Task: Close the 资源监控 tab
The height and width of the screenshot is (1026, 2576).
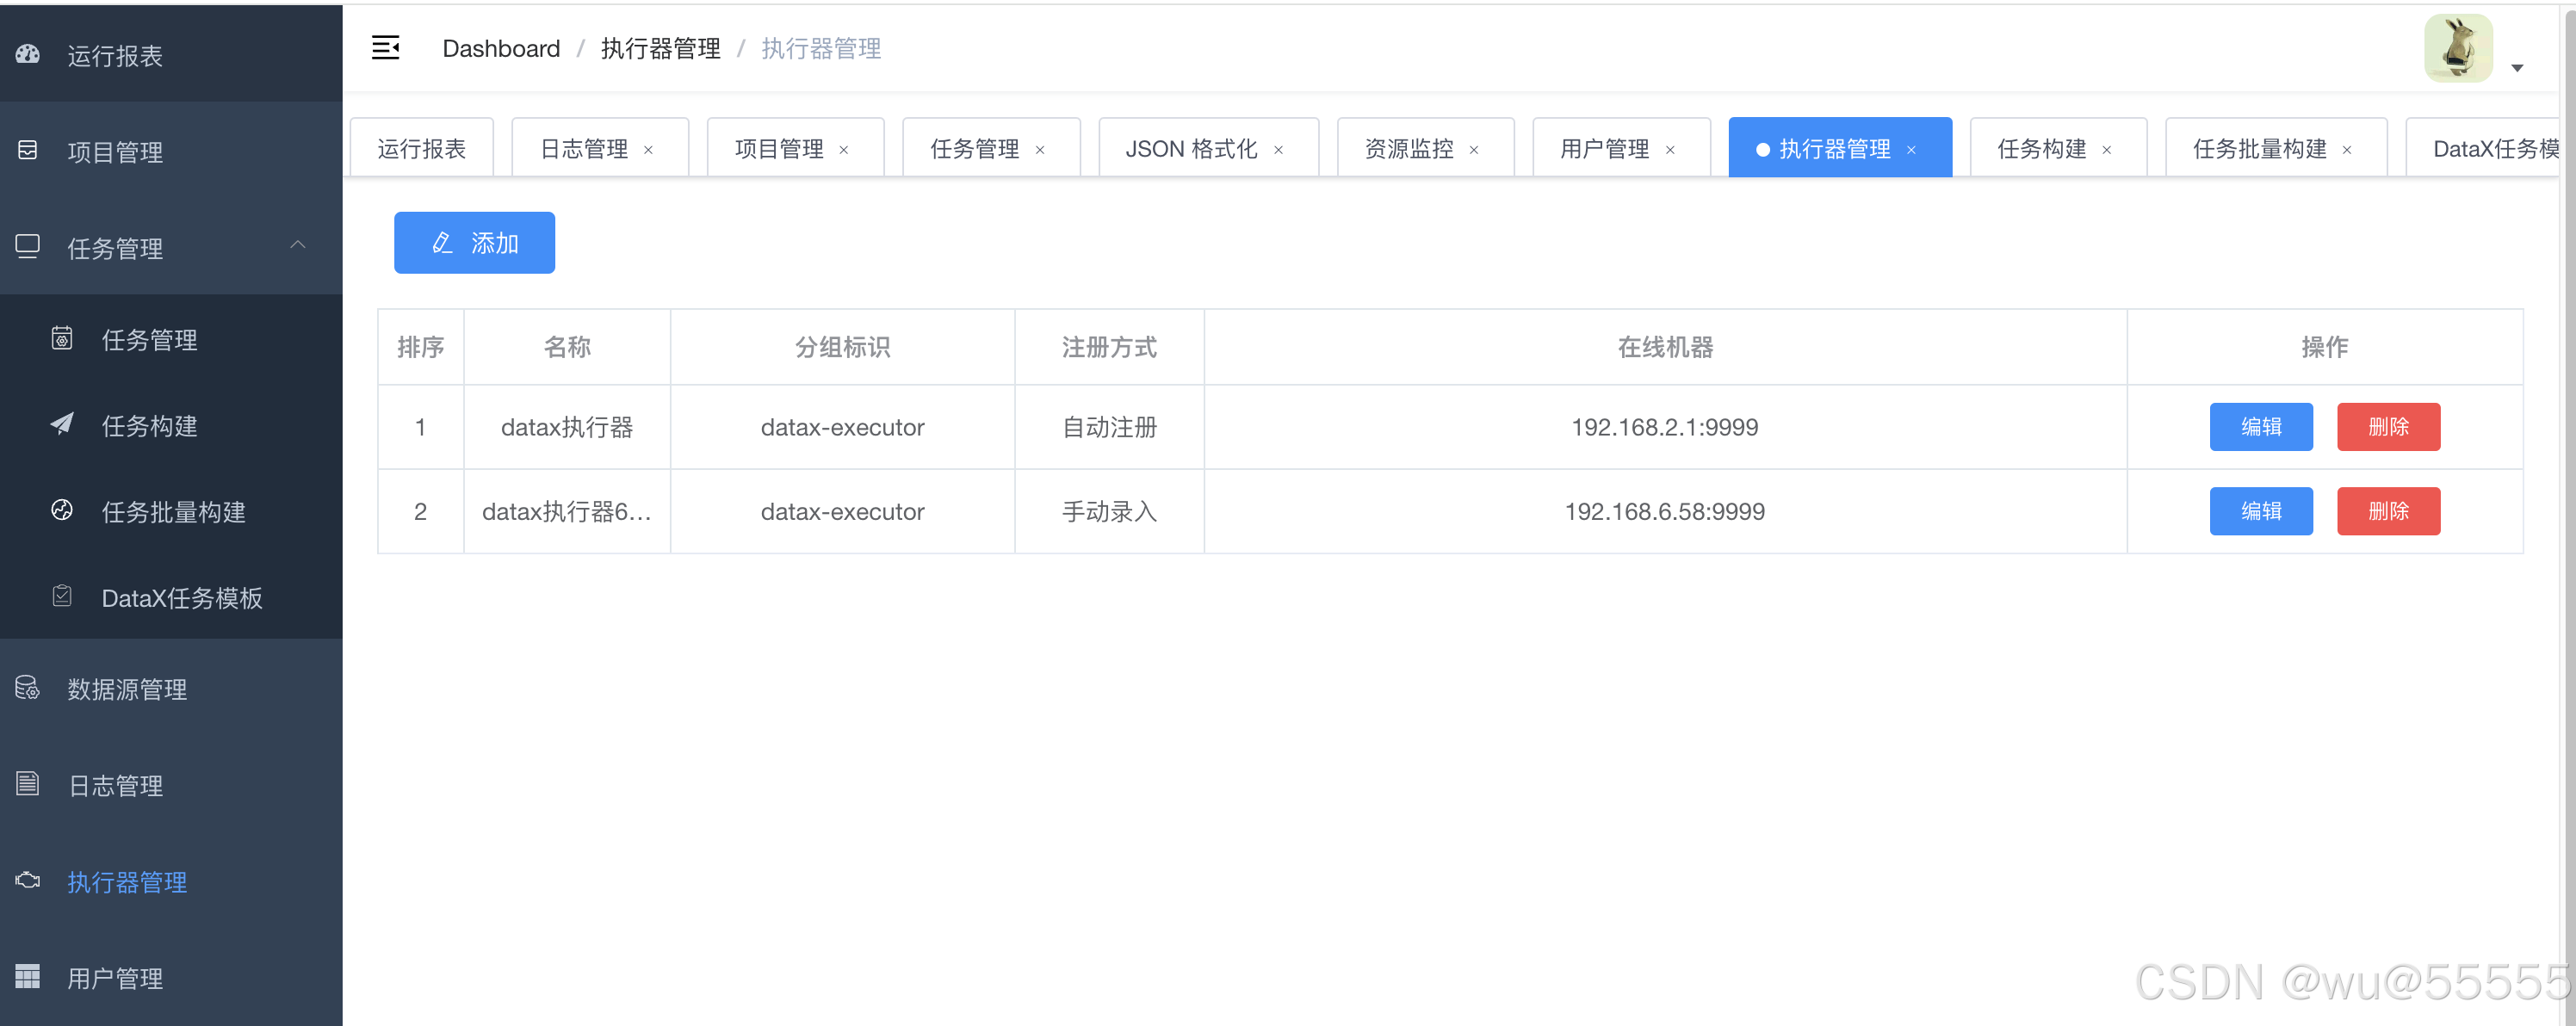Action: [1473, 150]
